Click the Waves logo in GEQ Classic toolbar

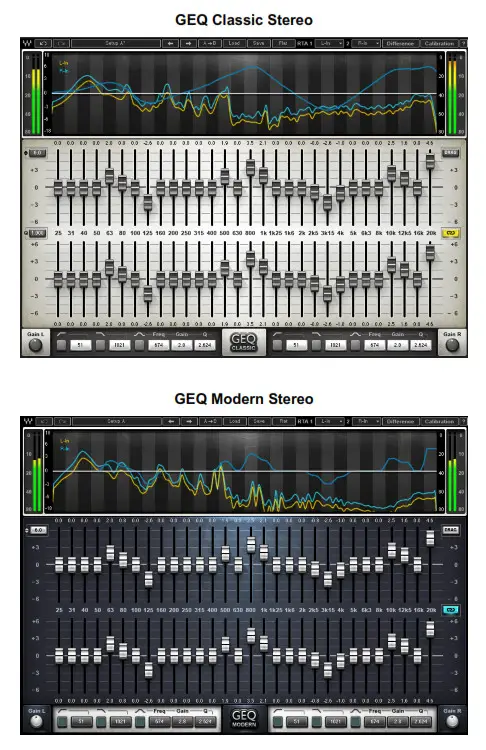28,44
